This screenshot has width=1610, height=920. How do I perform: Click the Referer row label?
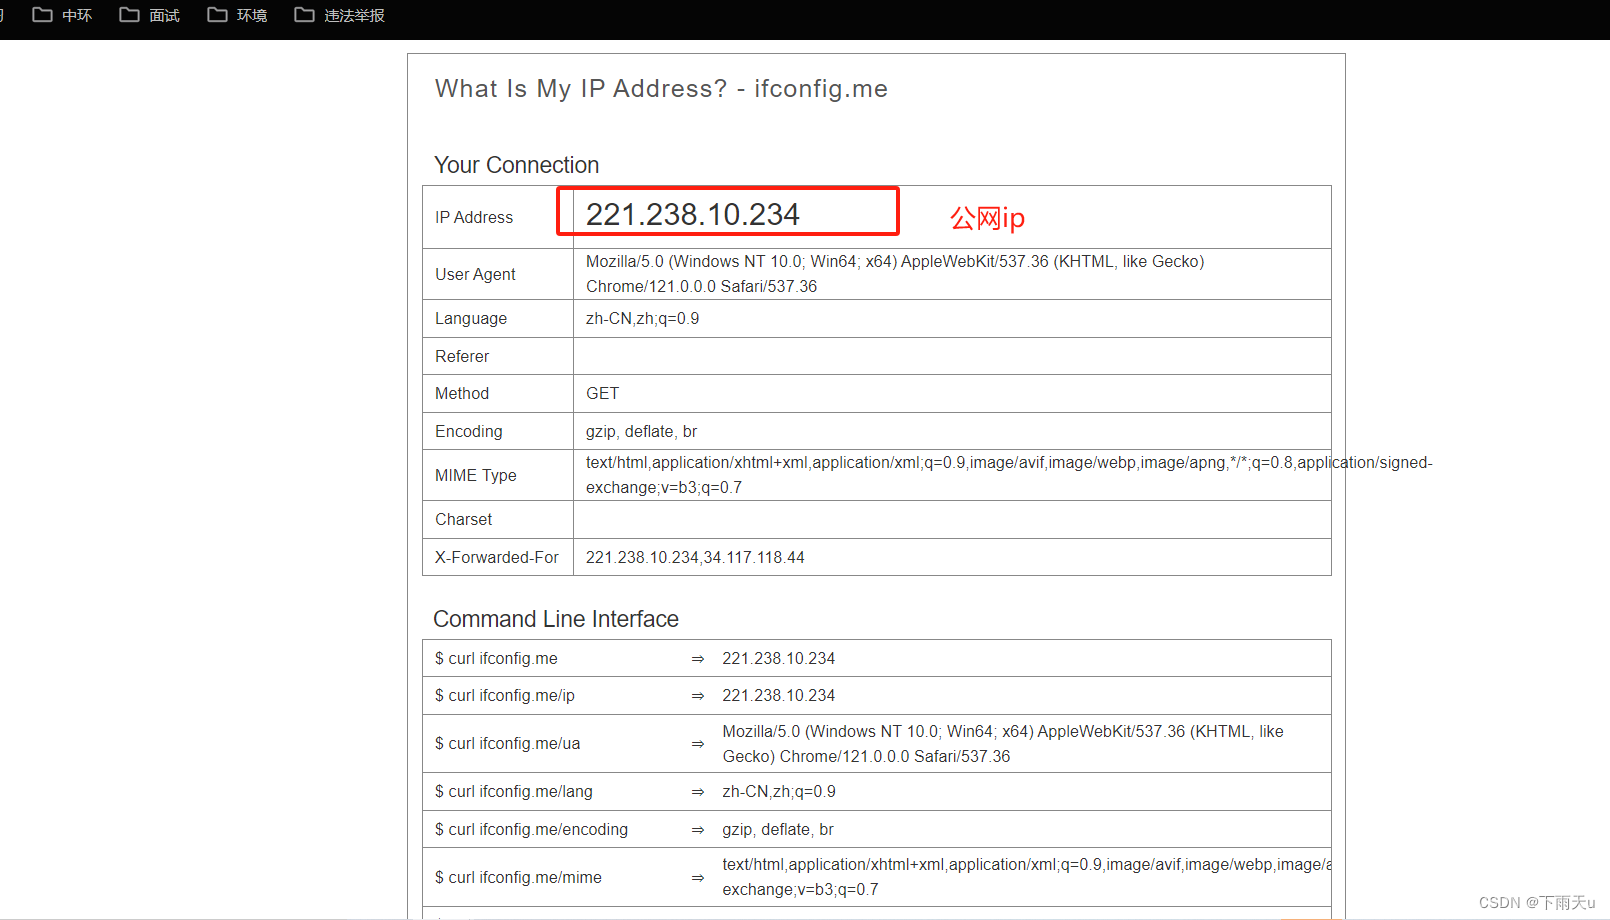point(462,356)
